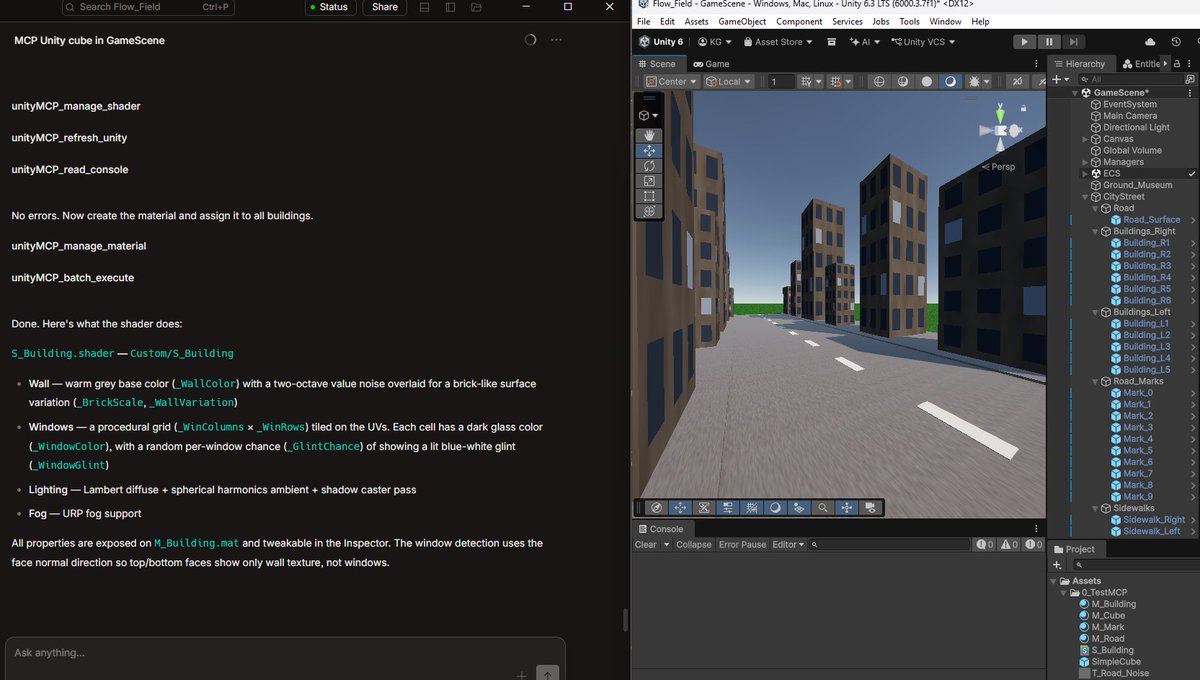
Task: Open Unity cloud services icon
Action: [x=1150, y=41]
